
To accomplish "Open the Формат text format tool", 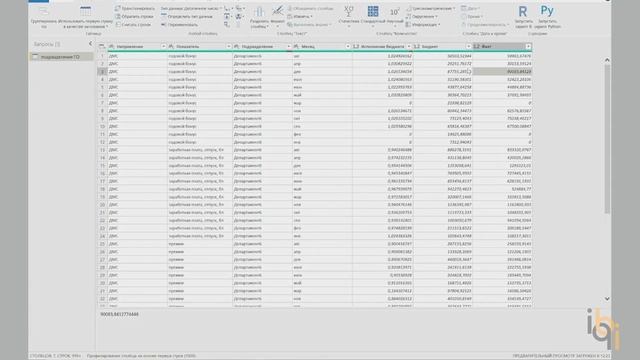I will 278,17.
